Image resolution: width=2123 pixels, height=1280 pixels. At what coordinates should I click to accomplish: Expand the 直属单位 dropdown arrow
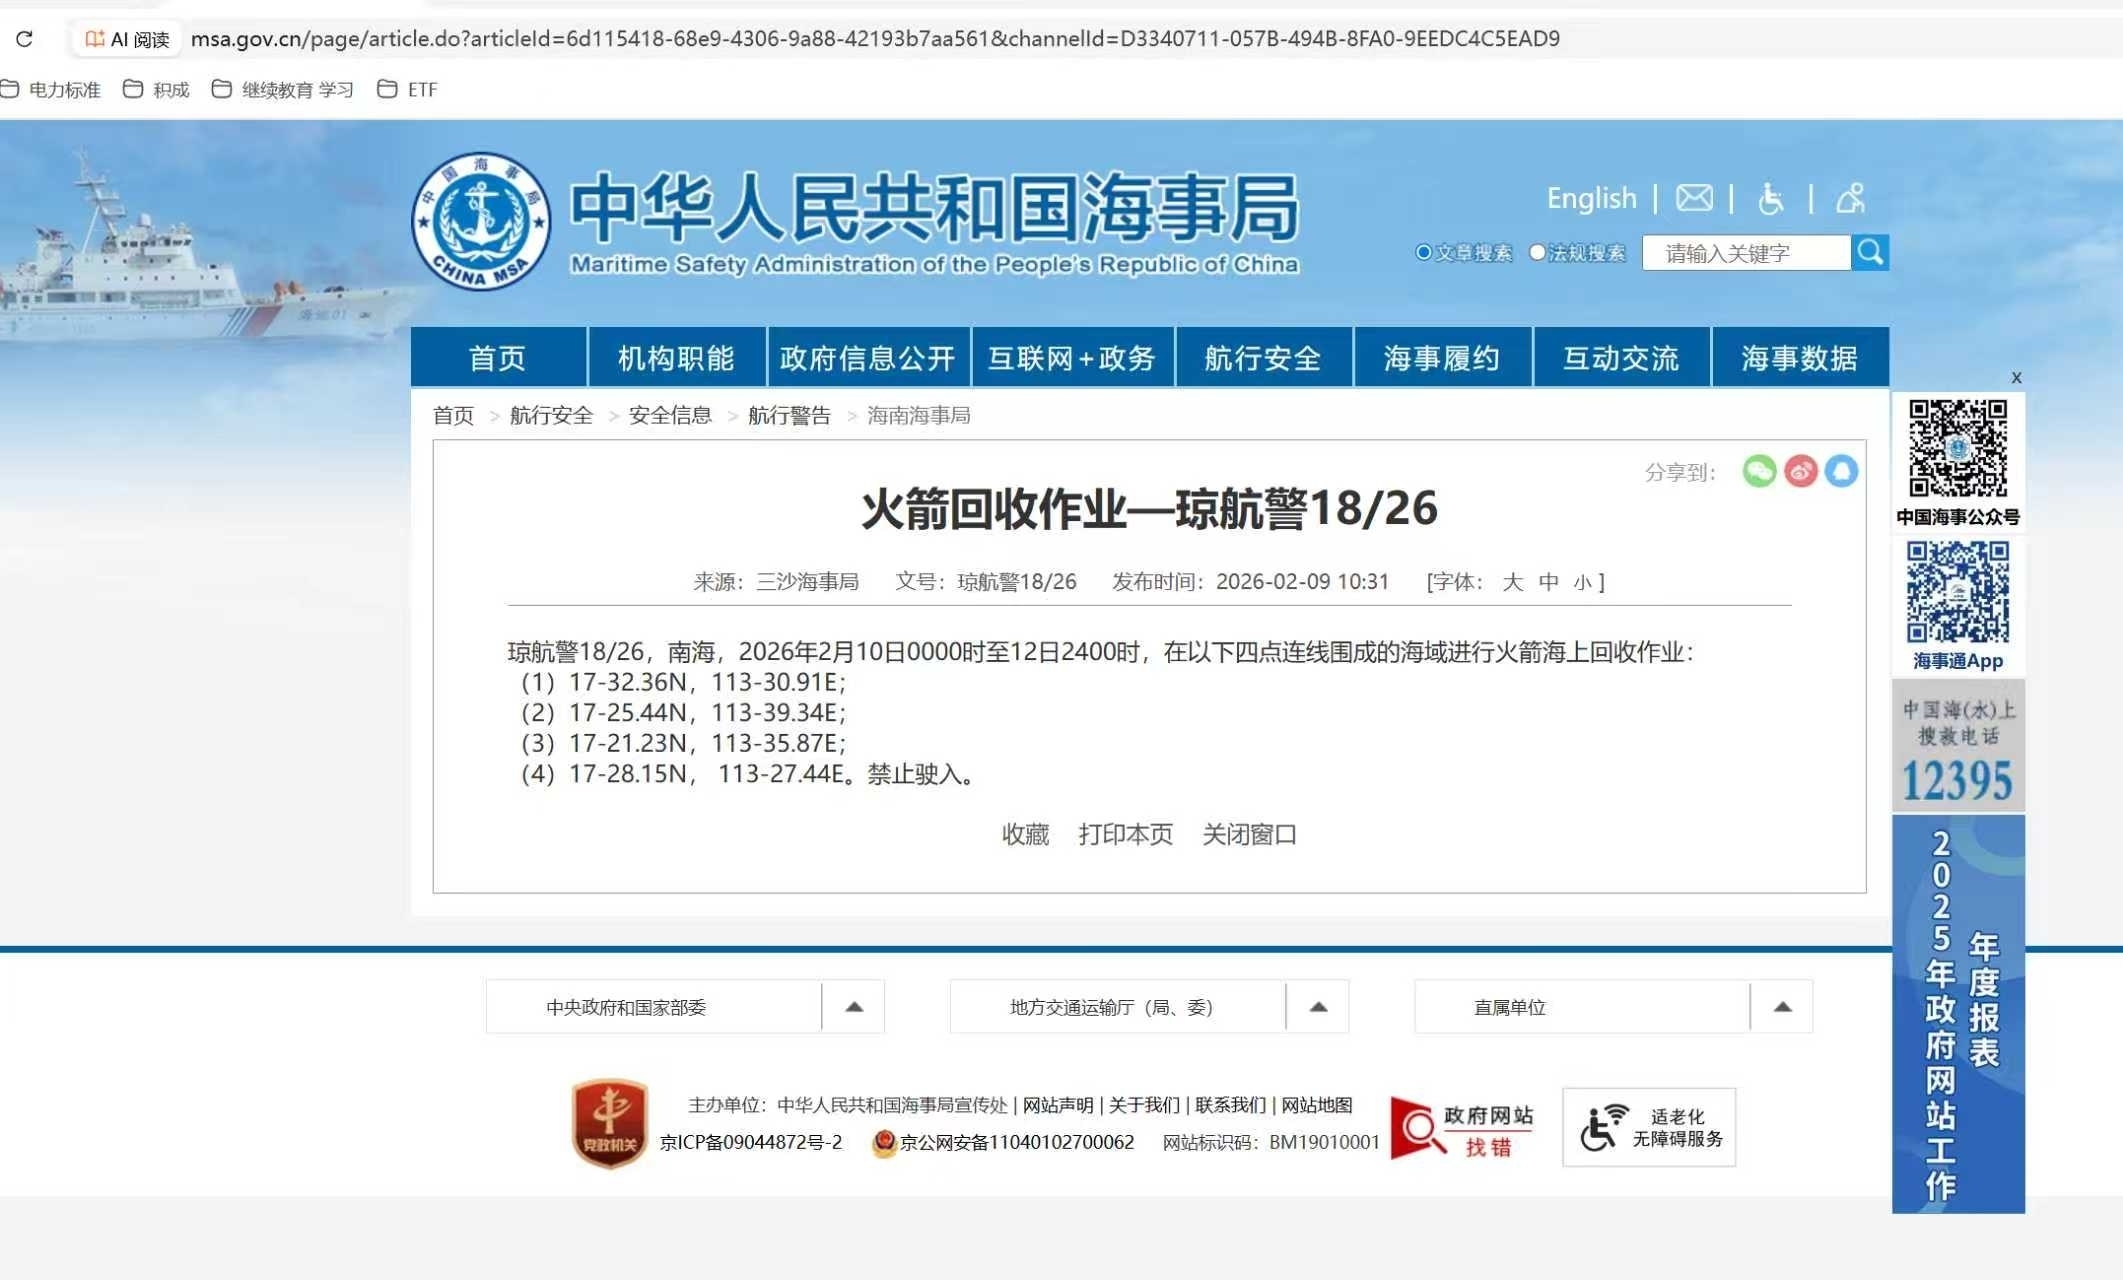(x=1782, y=1007)
